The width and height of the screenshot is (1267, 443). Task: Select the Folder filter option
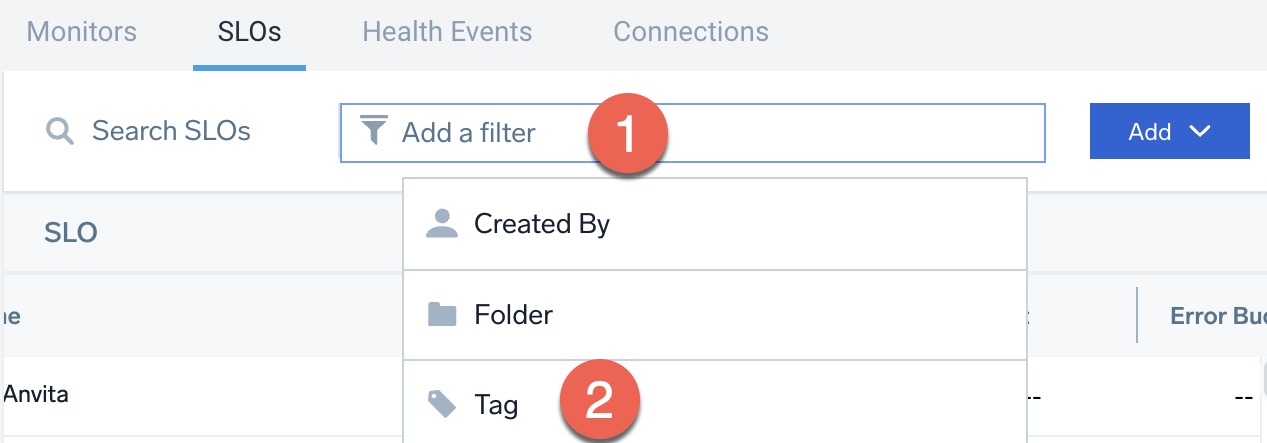[x=513, y=316]
